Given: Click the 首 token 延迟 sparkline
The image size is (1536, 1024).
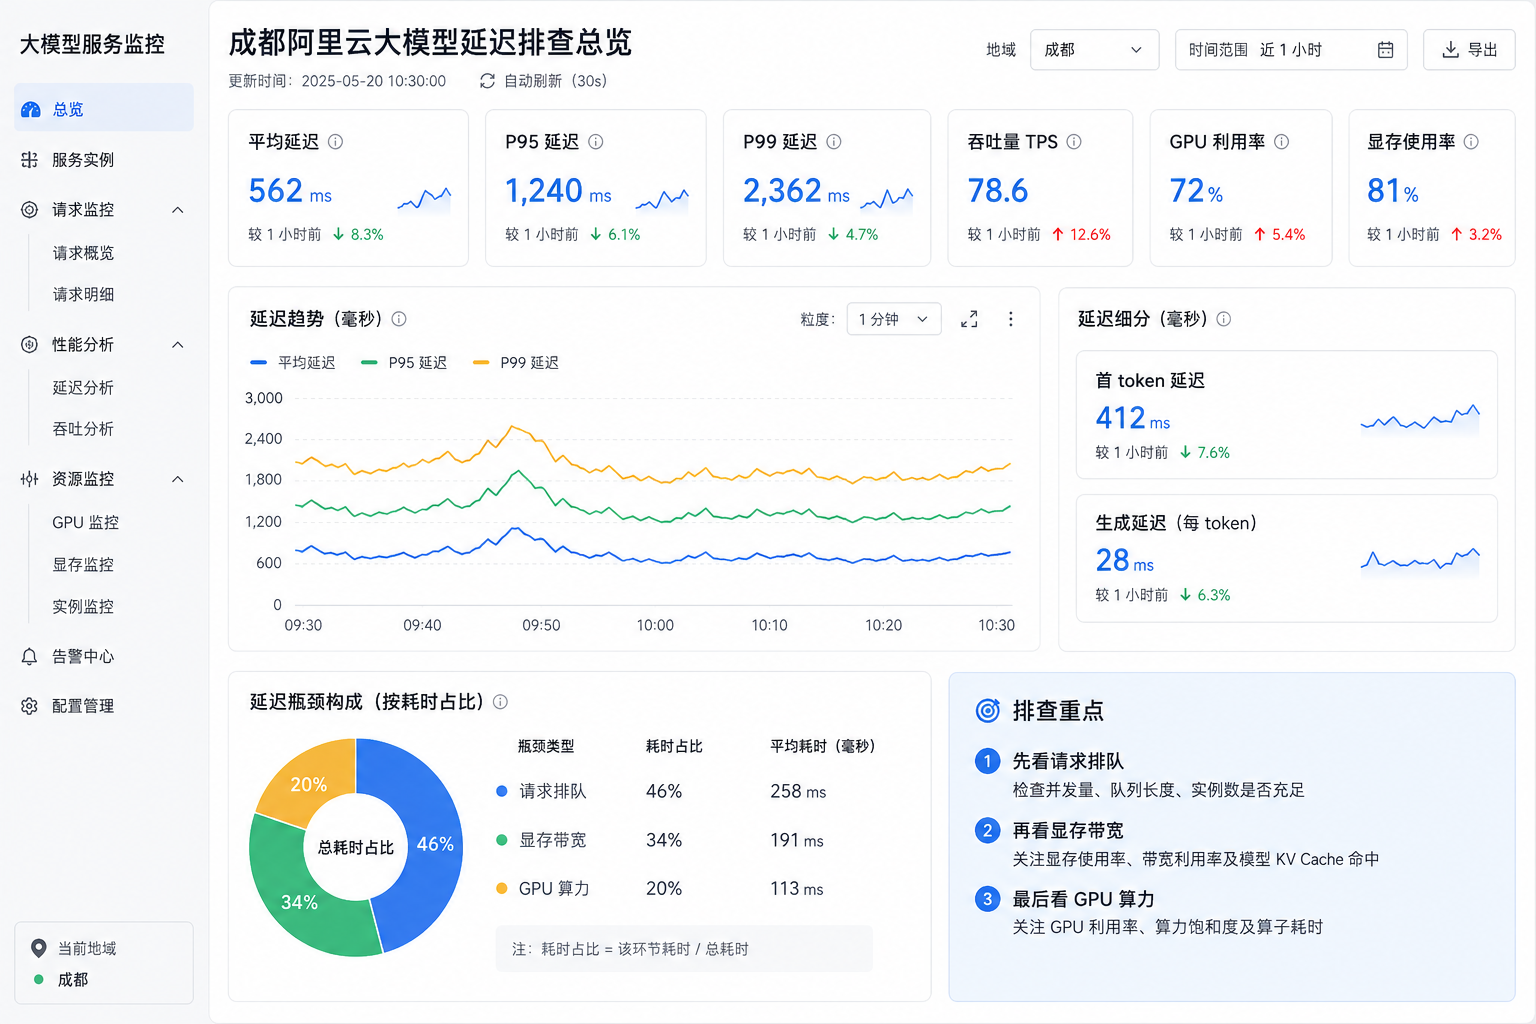Looking at the screenshot, I should (x=1420, y=419).
